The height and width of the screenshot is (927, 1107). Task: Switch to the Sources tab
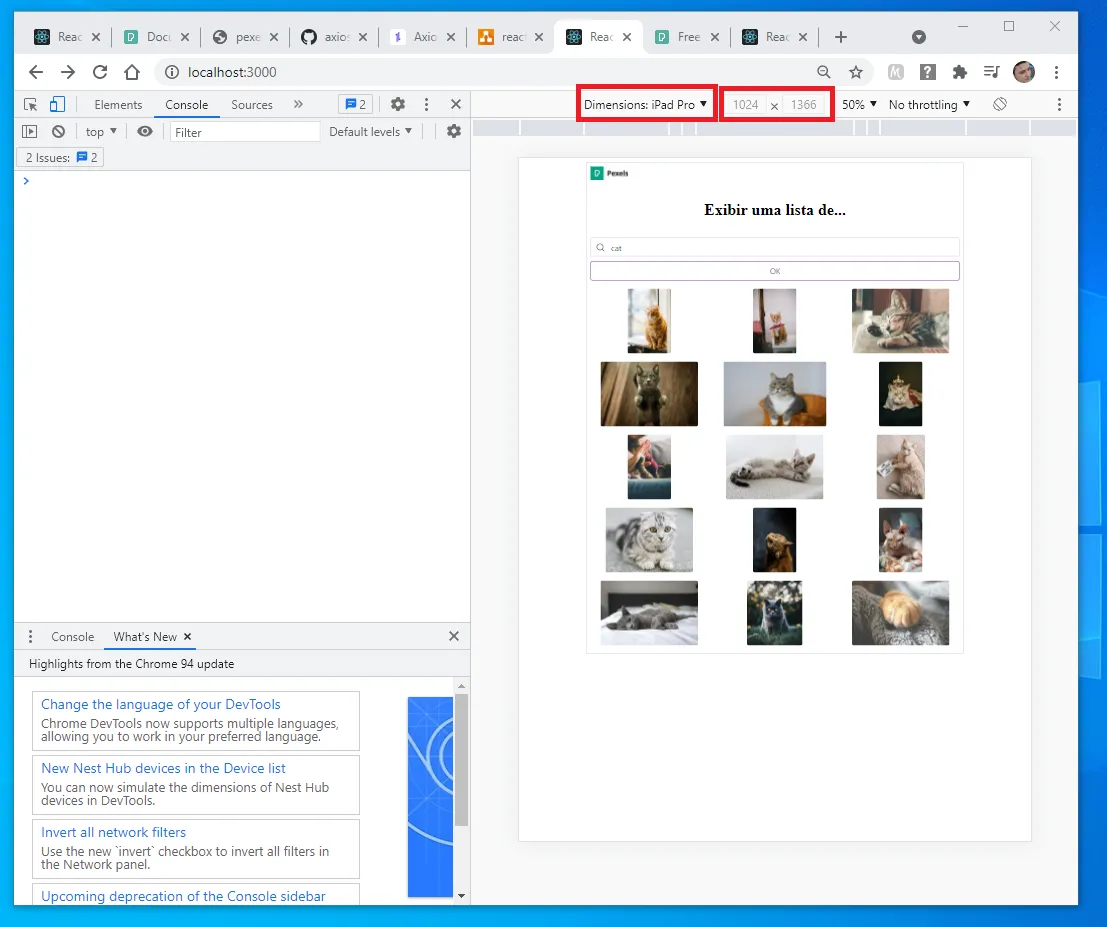(251, 104)
